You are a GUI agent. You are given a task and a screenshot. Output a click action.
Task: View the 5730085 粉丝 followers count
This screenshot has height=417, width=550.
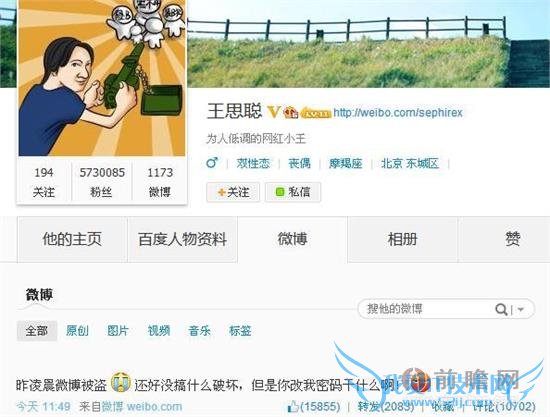102,182
